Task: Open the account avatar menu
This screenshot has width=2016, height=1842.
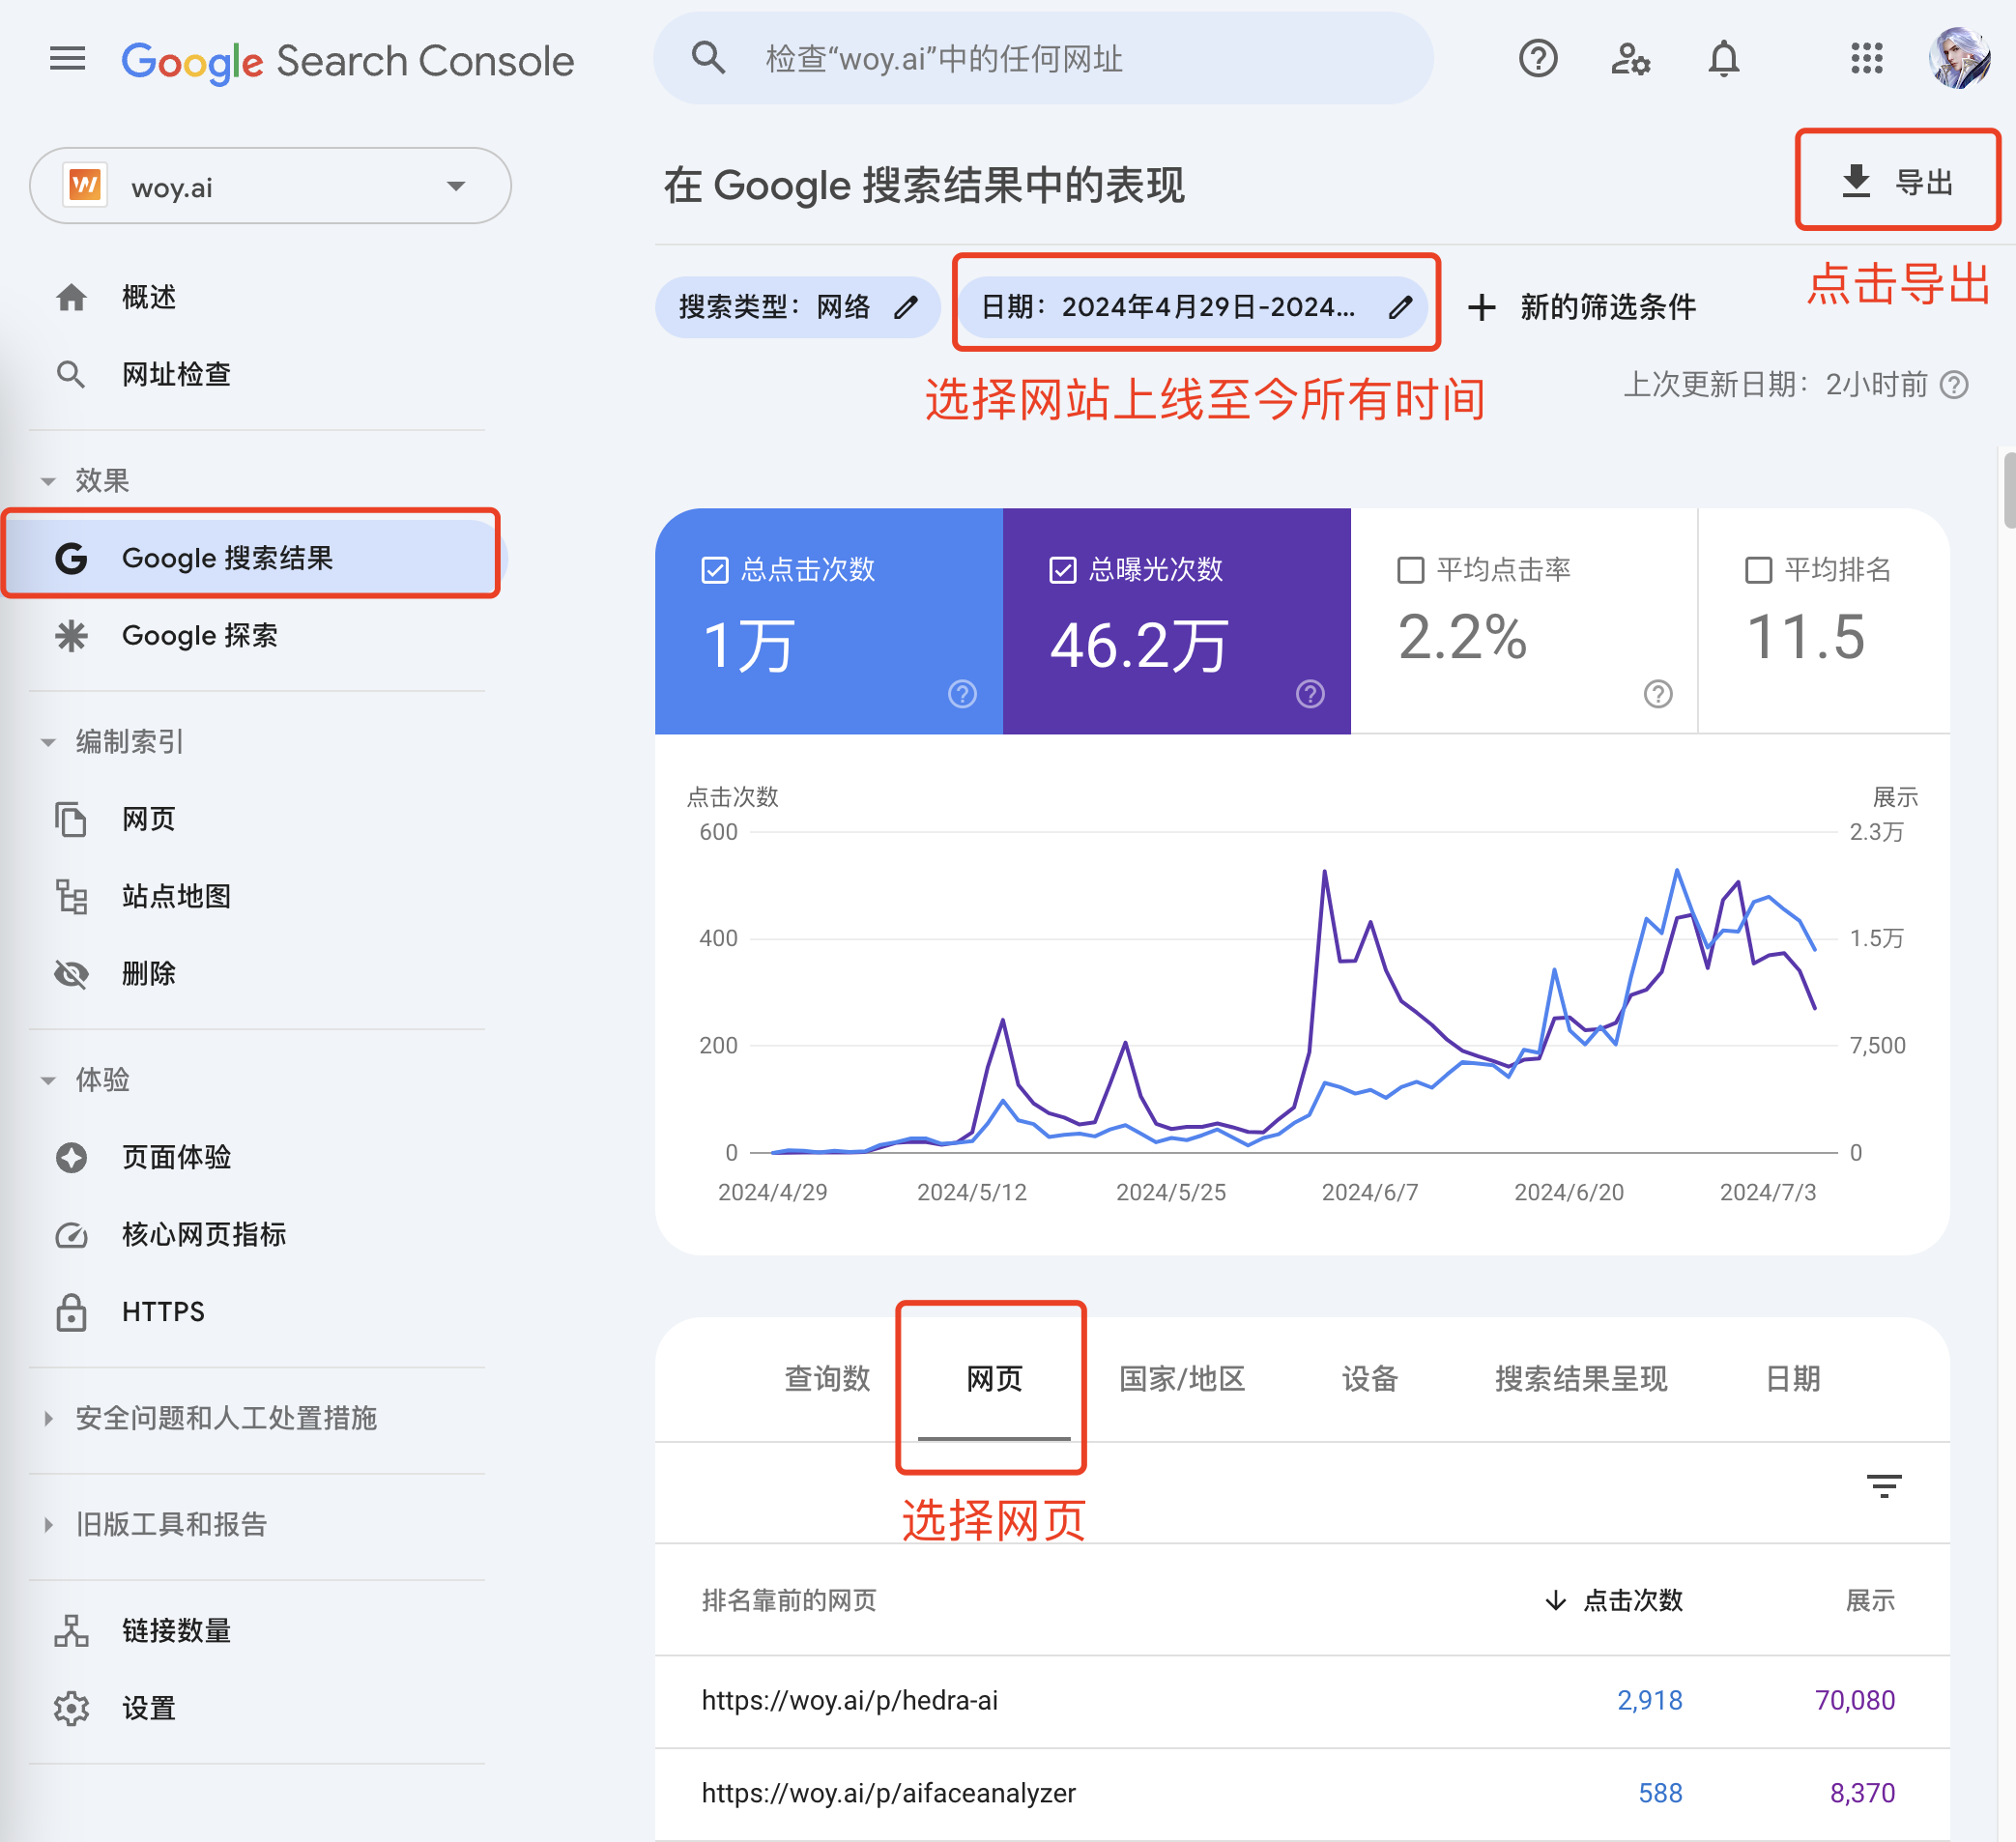Action: click(x=1958, y=59)
